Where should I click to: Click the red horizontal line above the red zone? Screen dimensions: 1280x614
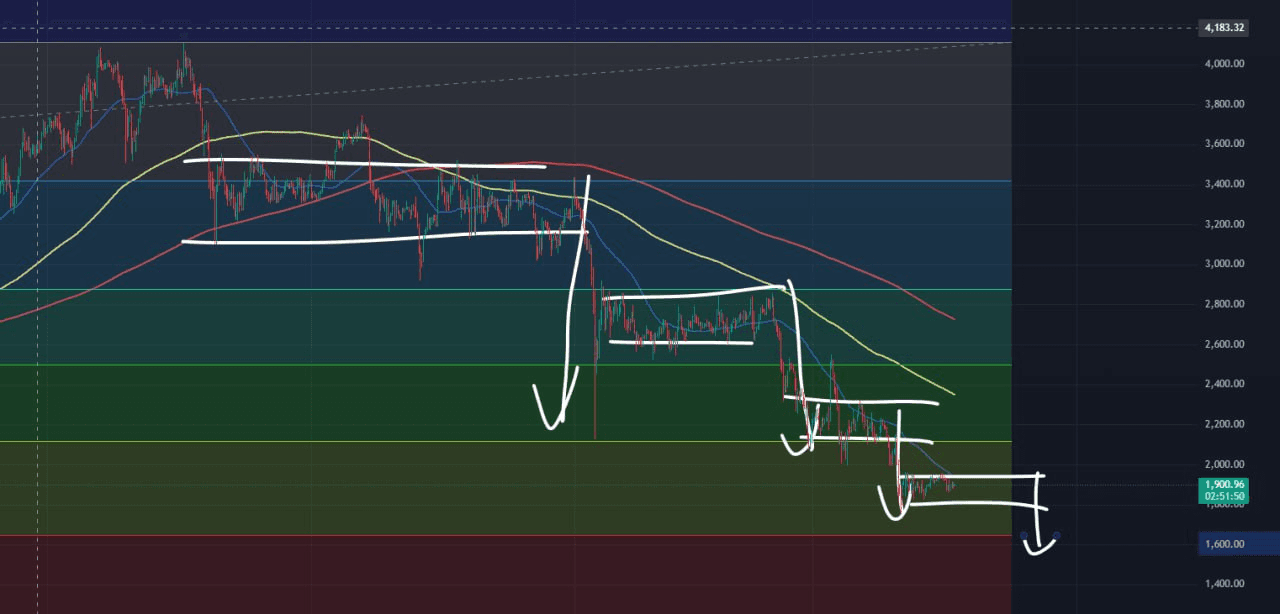(x=500, y=535)
